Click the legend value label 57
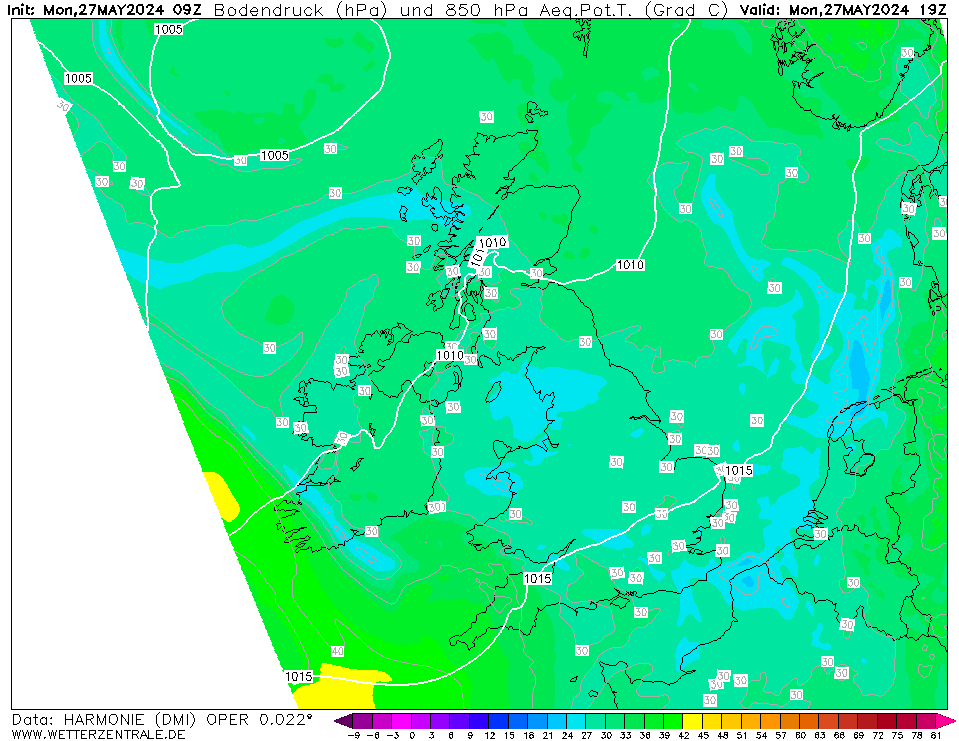 click(780, 735)
